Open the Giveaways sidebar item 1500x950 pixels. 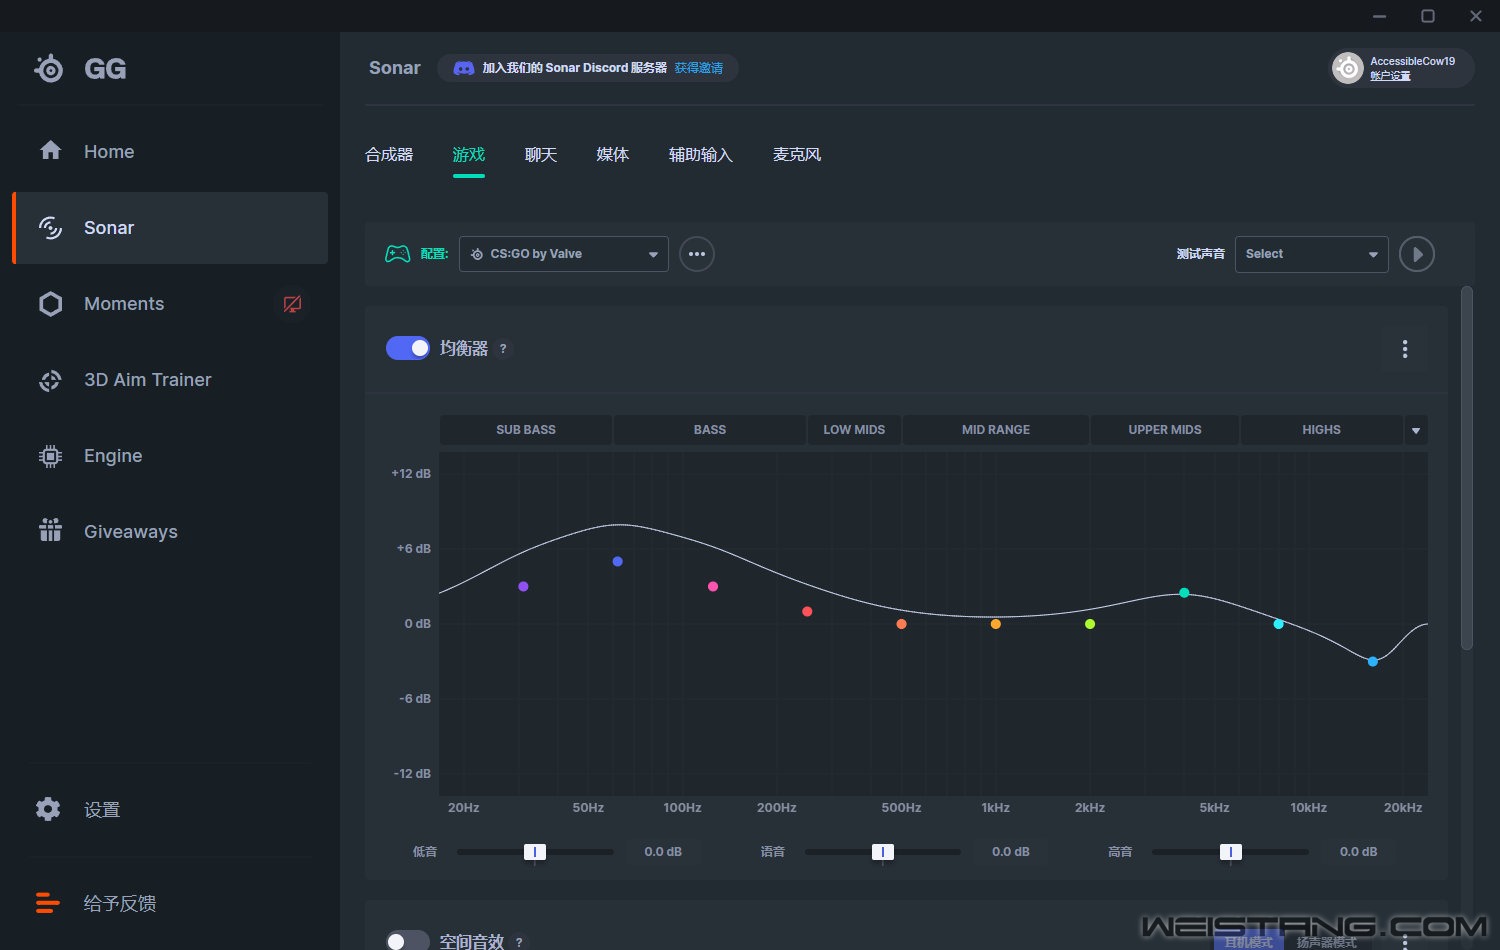[170, 532]
